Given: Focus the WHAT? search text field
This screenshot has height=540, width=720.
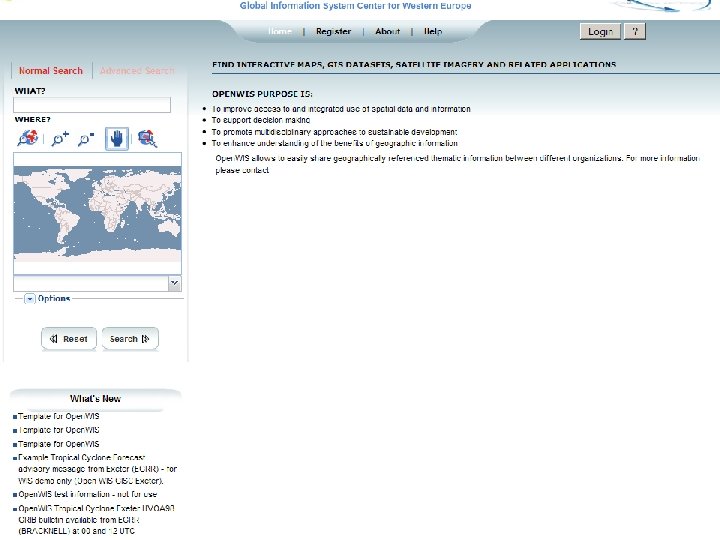Looking at the screenshot, I should [x=92, y=105].
